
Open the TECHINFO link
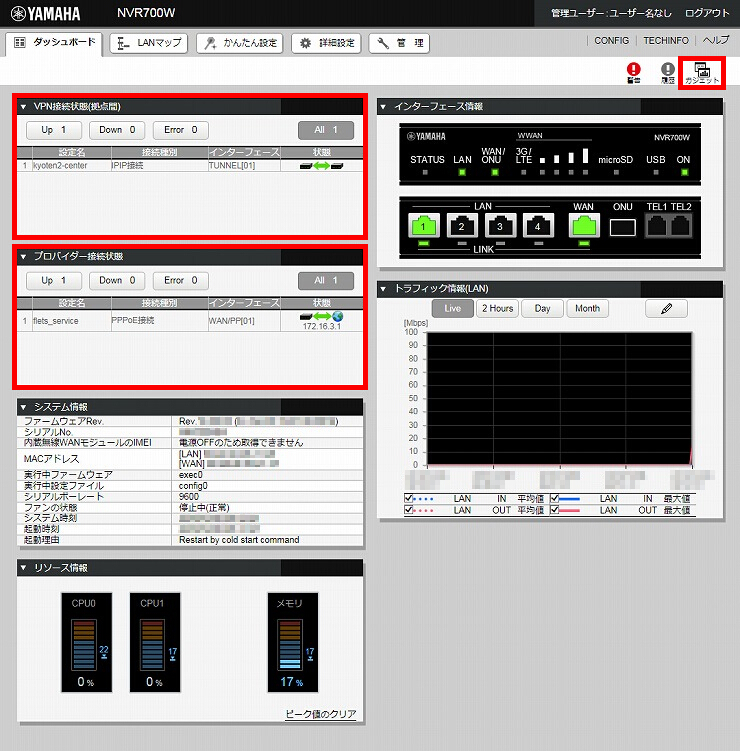666,41
